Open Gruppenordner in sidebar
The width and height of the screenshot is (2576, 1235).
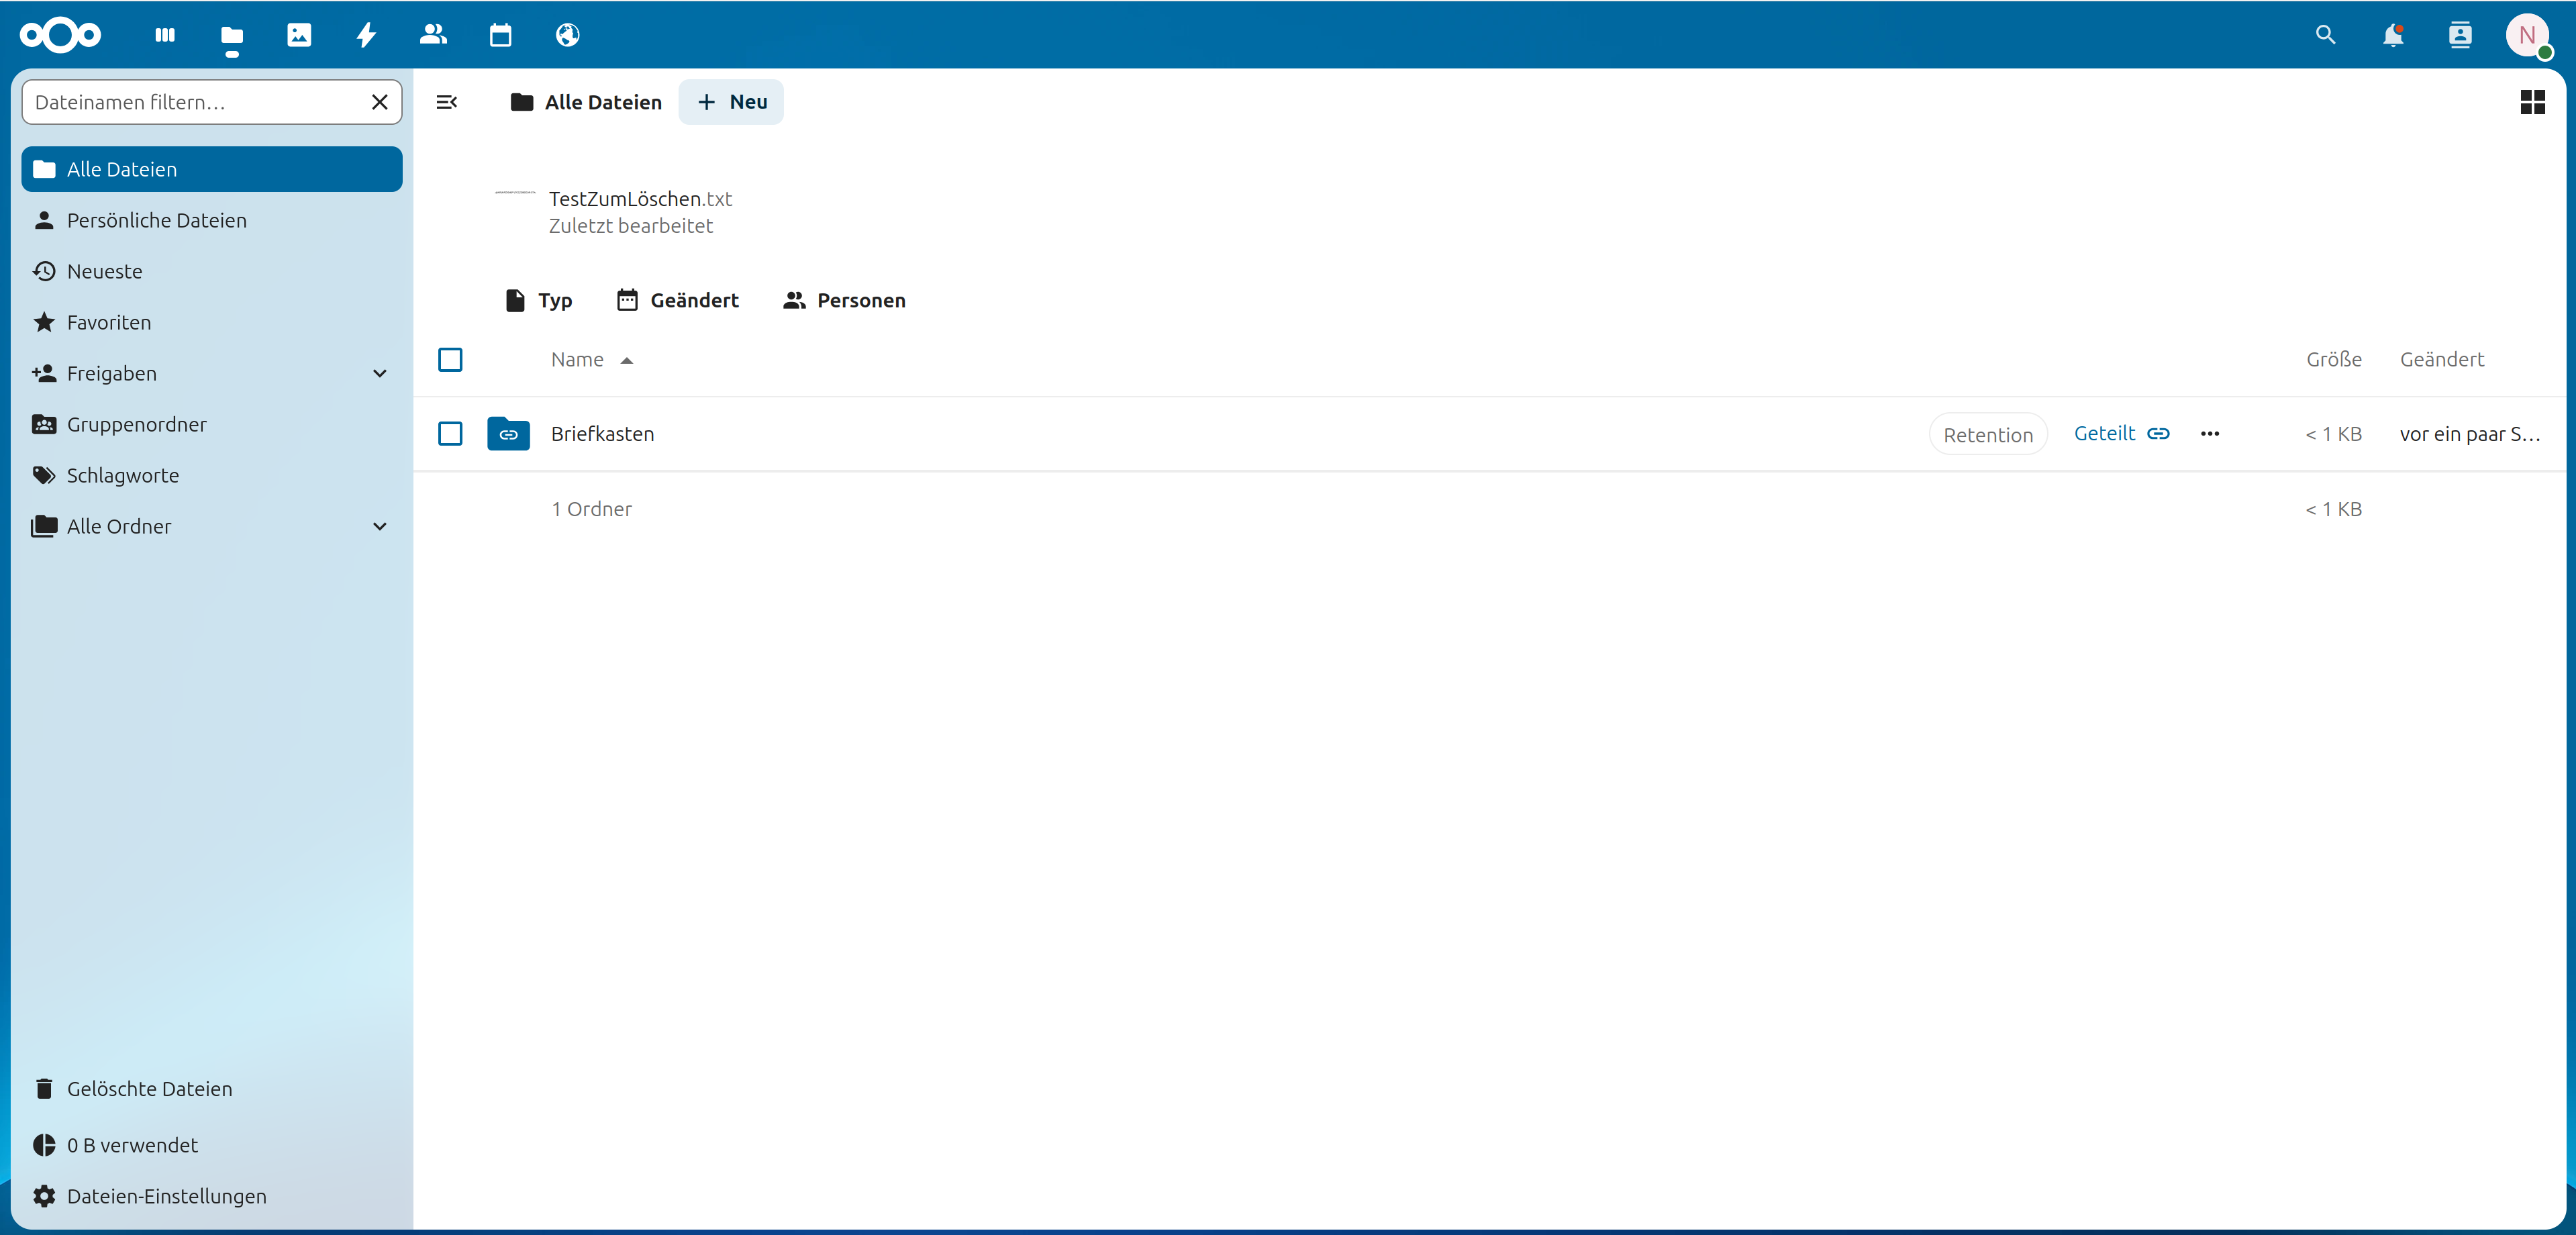[x=212, y=425]
